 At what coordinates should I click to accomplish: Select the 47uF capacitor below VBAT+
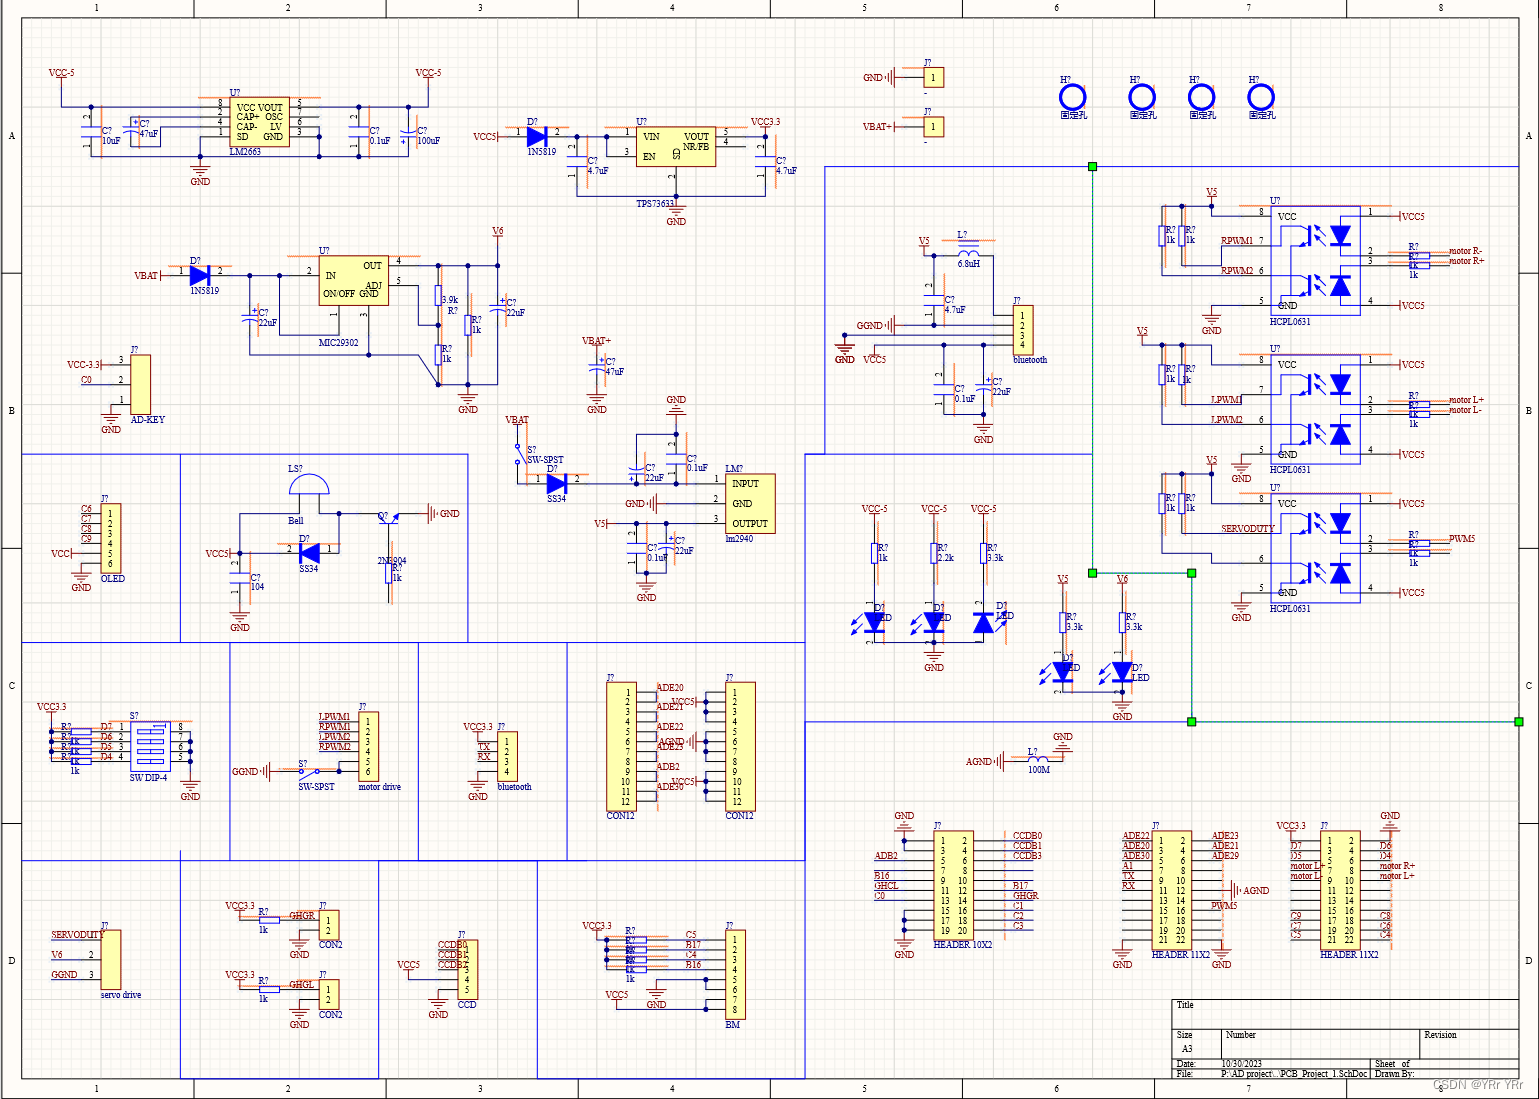597,368
